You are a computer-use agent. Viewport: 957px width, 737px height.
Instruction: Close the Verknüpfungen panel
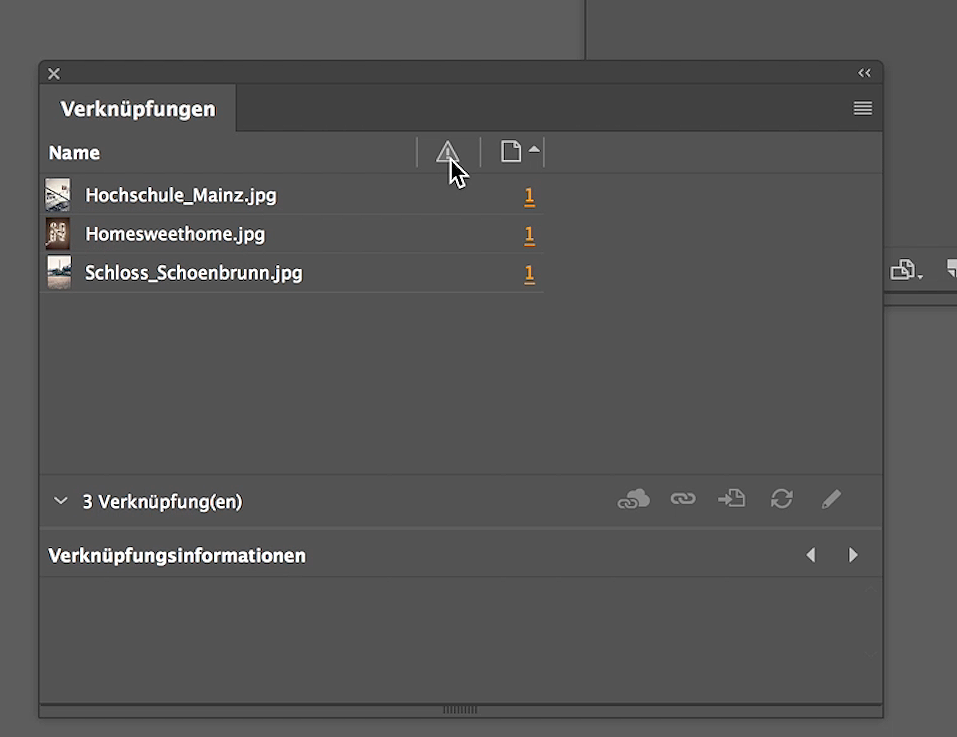pyautogui.click(x=54, y=73)
